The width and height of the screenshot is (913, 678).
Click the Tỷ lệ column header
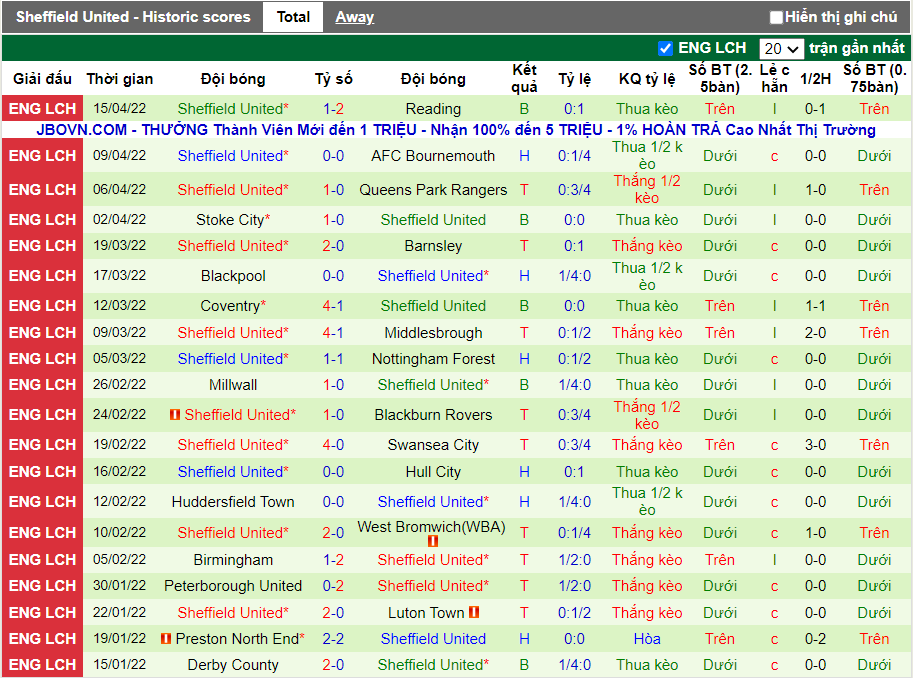574,79
